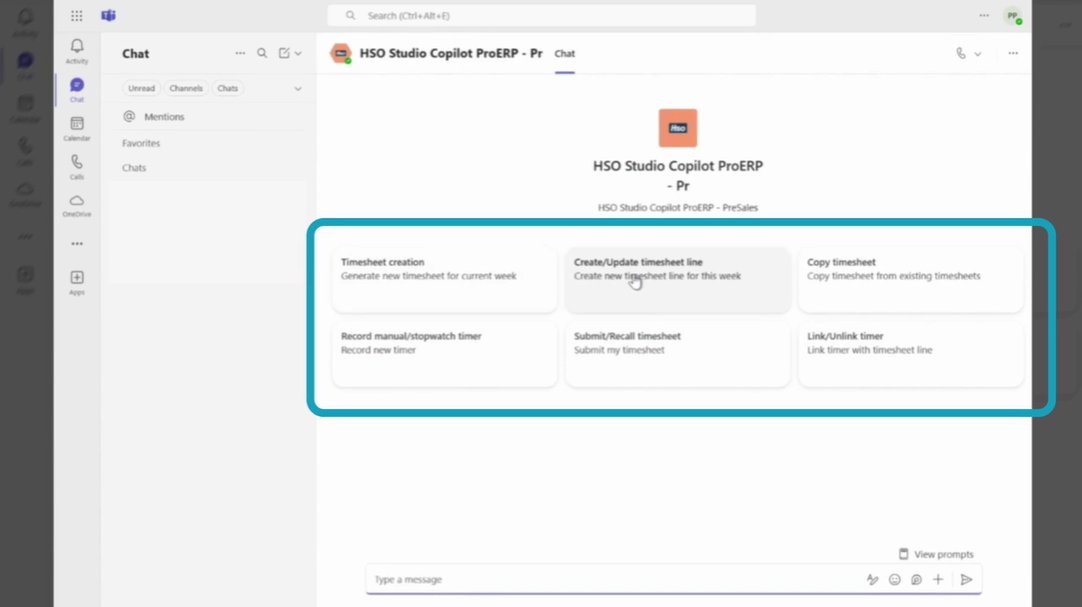Open Apps from the sidebar
1082x607 pixels.
[x=77, y=281]
